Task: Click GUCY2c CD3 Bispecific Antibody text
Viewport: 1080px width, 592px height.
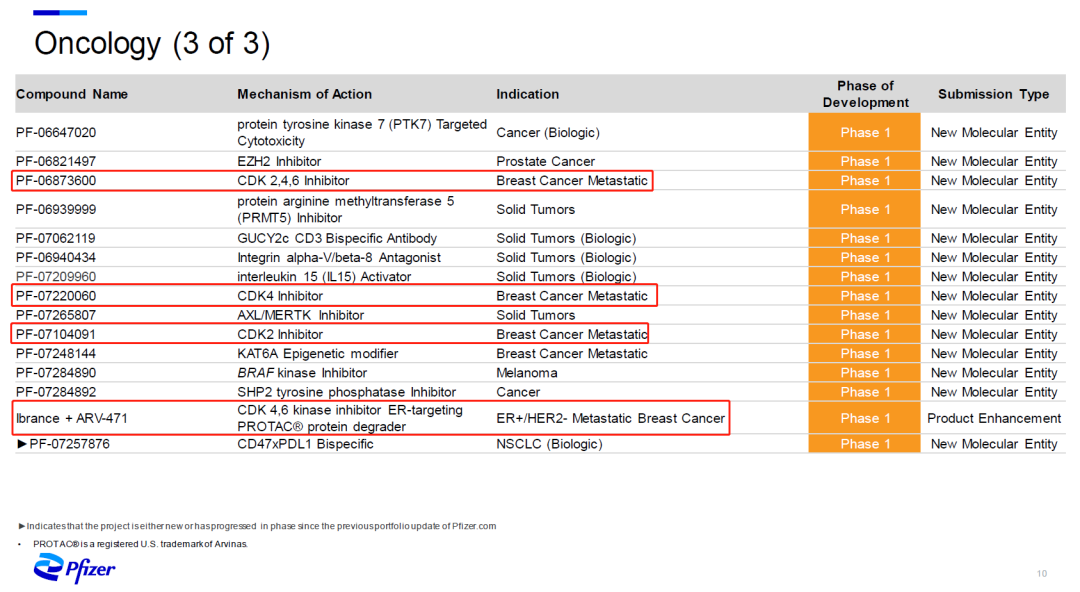Action: pyautogui.click(x=337, y=238)
